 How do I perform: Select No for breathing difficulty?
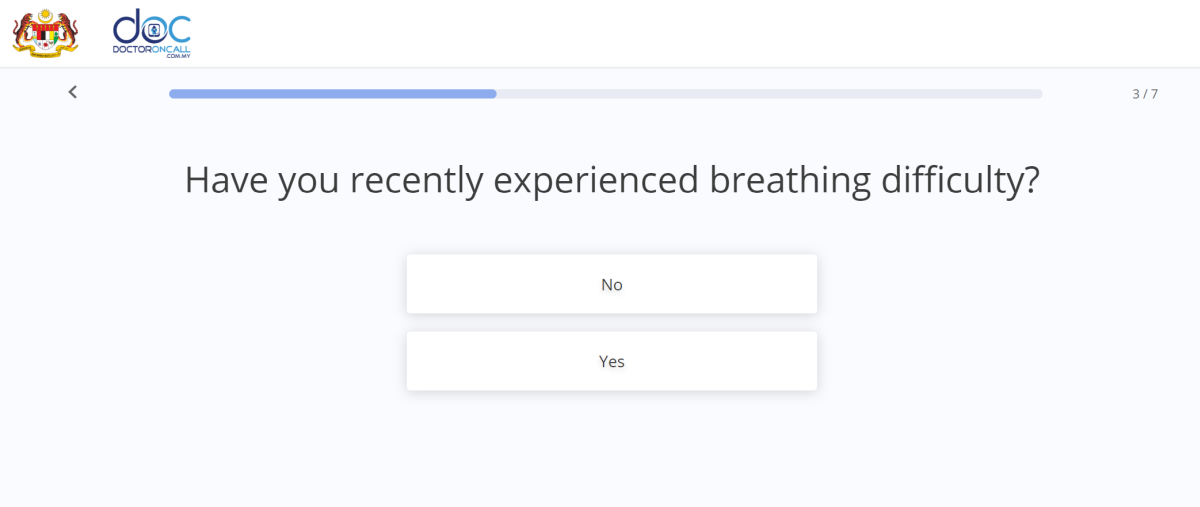611,284
